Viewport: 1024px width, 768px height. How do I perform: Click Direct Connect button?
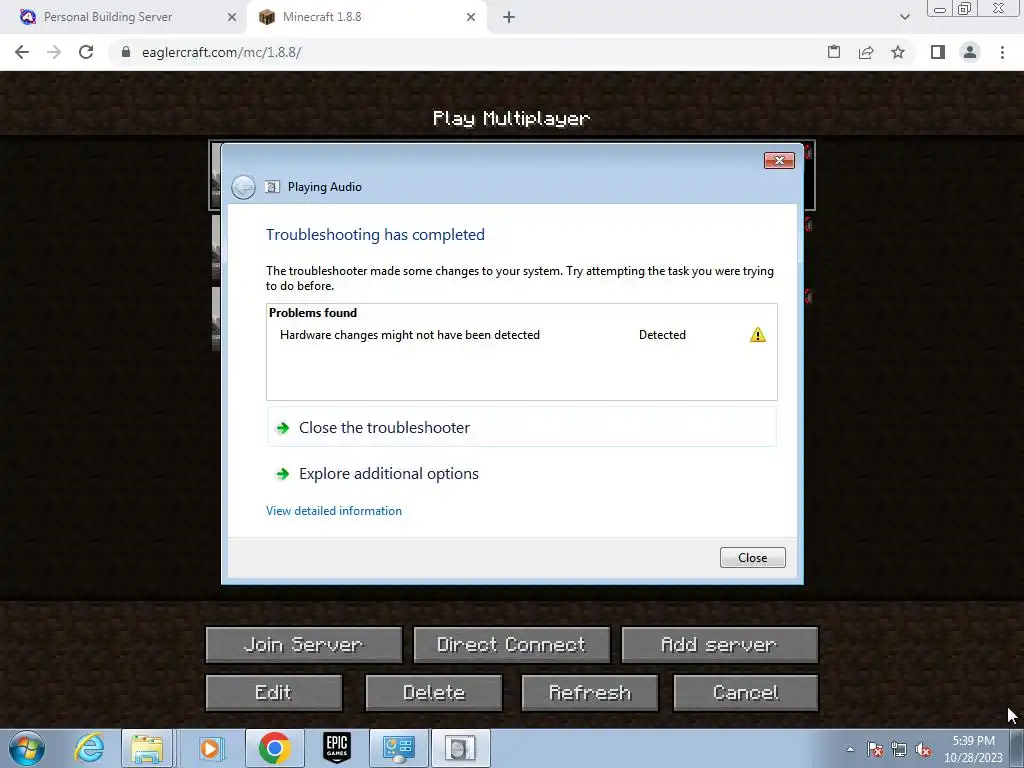tap(511, 645)
